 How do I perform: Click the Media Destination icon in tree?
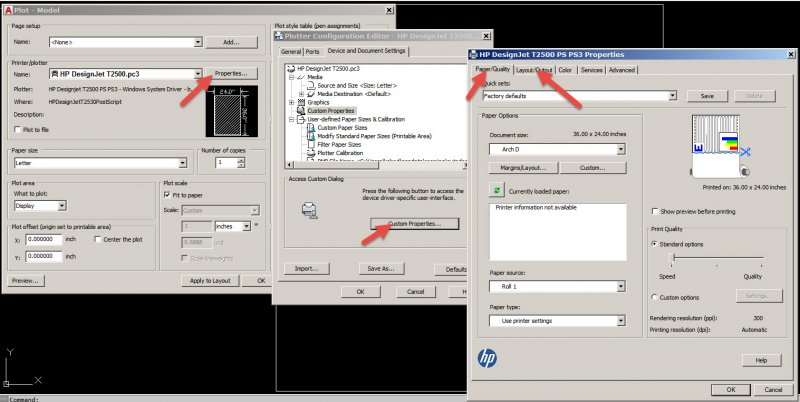311,94
